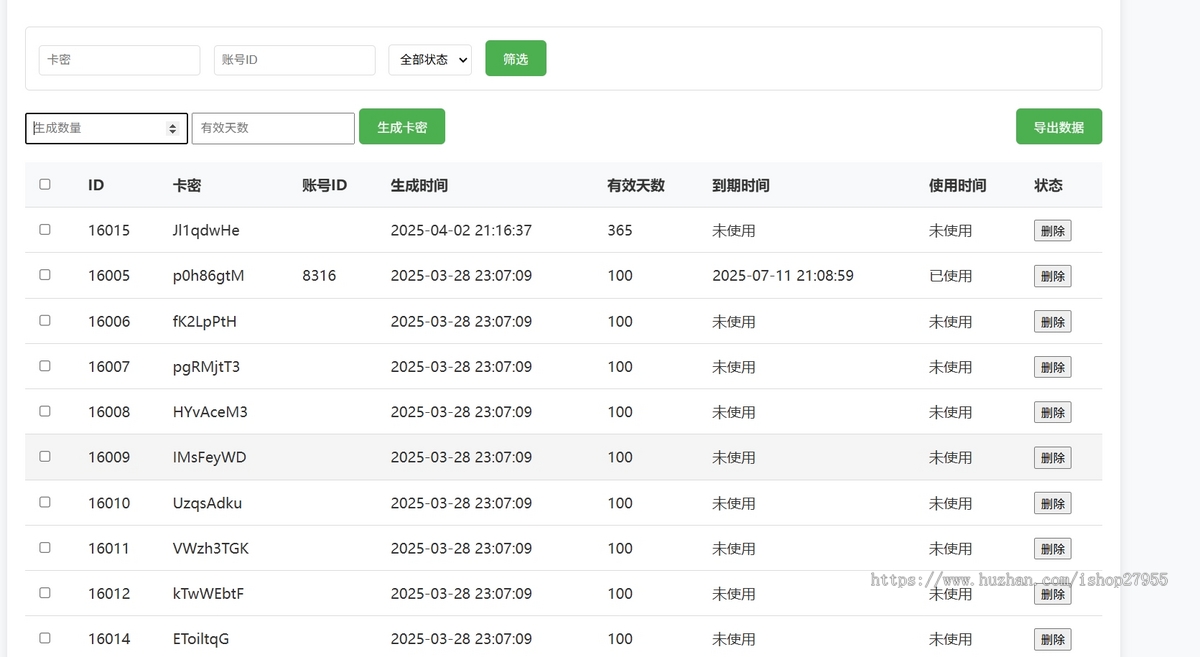Select card code VWzh3TGK
This screenshot has width=1200, height=657.
click(211, 548)
